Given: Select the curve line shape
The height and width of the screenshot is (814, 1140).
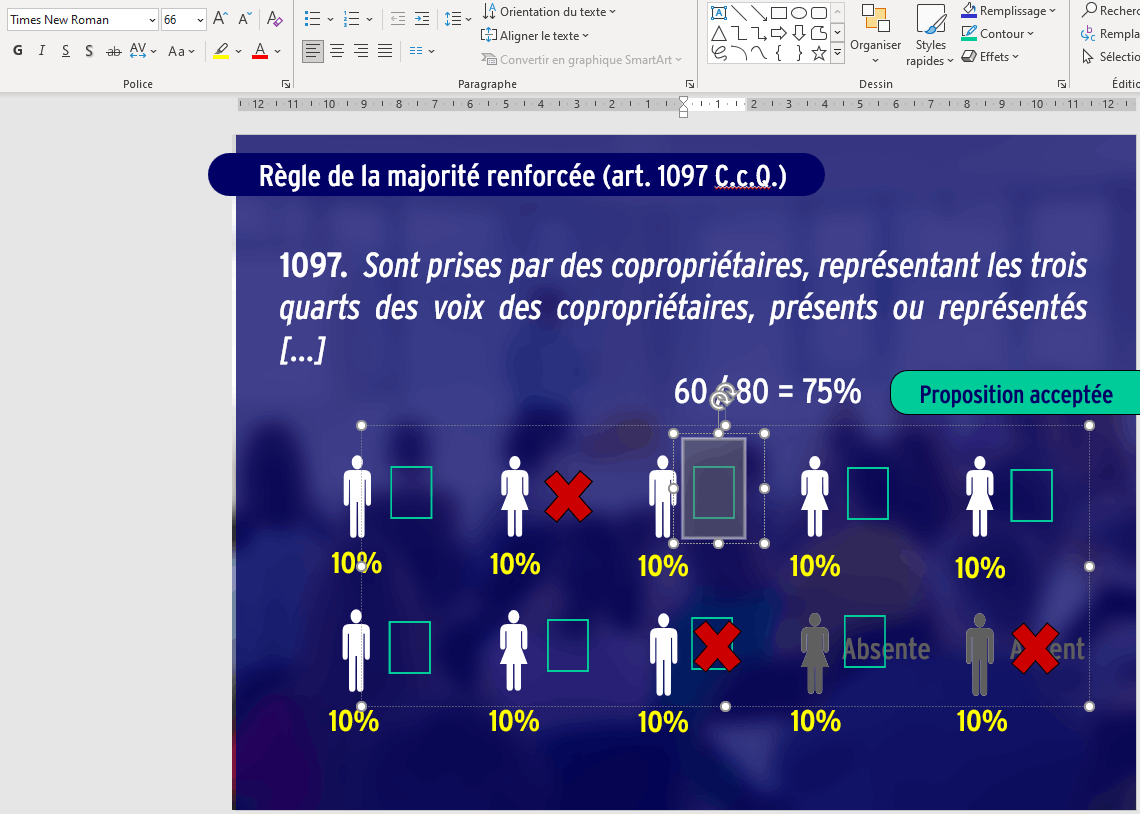Looking at the screenshot, I should 759,52.
